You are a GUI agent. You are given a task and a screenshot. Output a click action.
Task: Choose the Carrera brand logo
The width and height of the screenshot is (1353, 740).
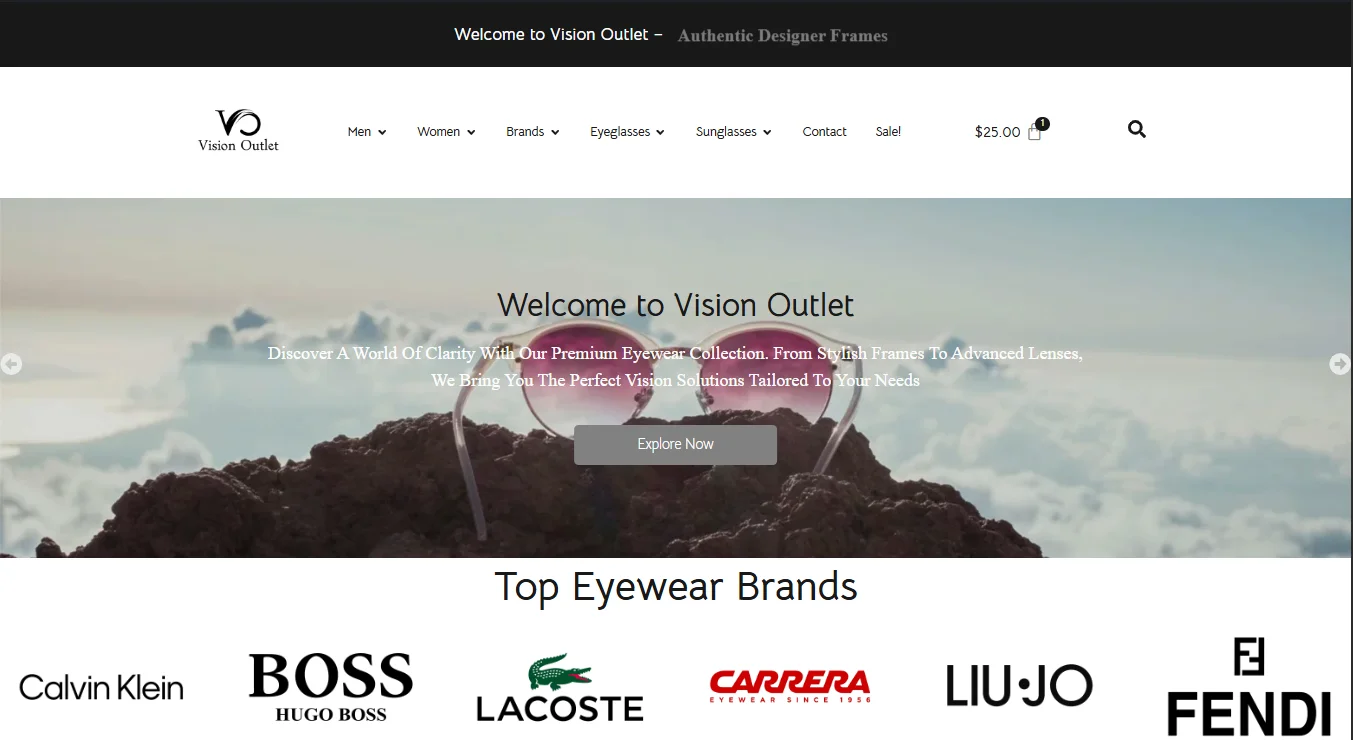click(789, 686)
